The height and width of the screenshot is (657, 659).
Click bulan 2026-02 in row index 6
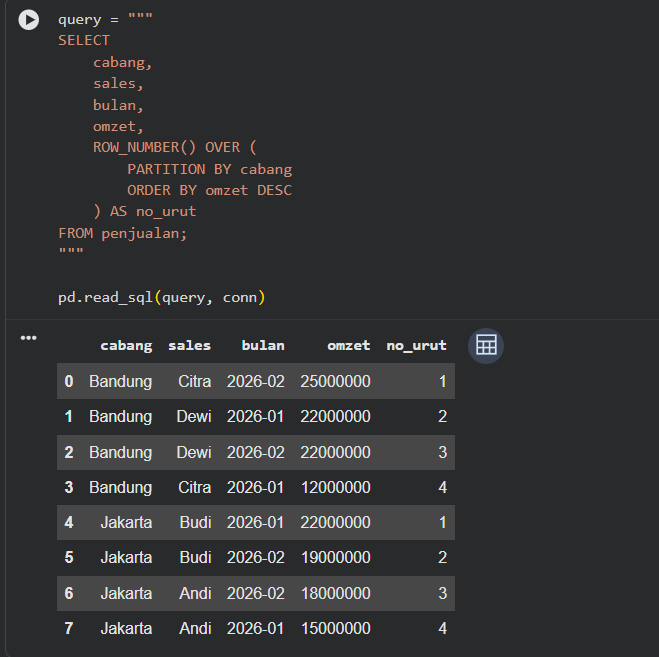coord(256,593)
